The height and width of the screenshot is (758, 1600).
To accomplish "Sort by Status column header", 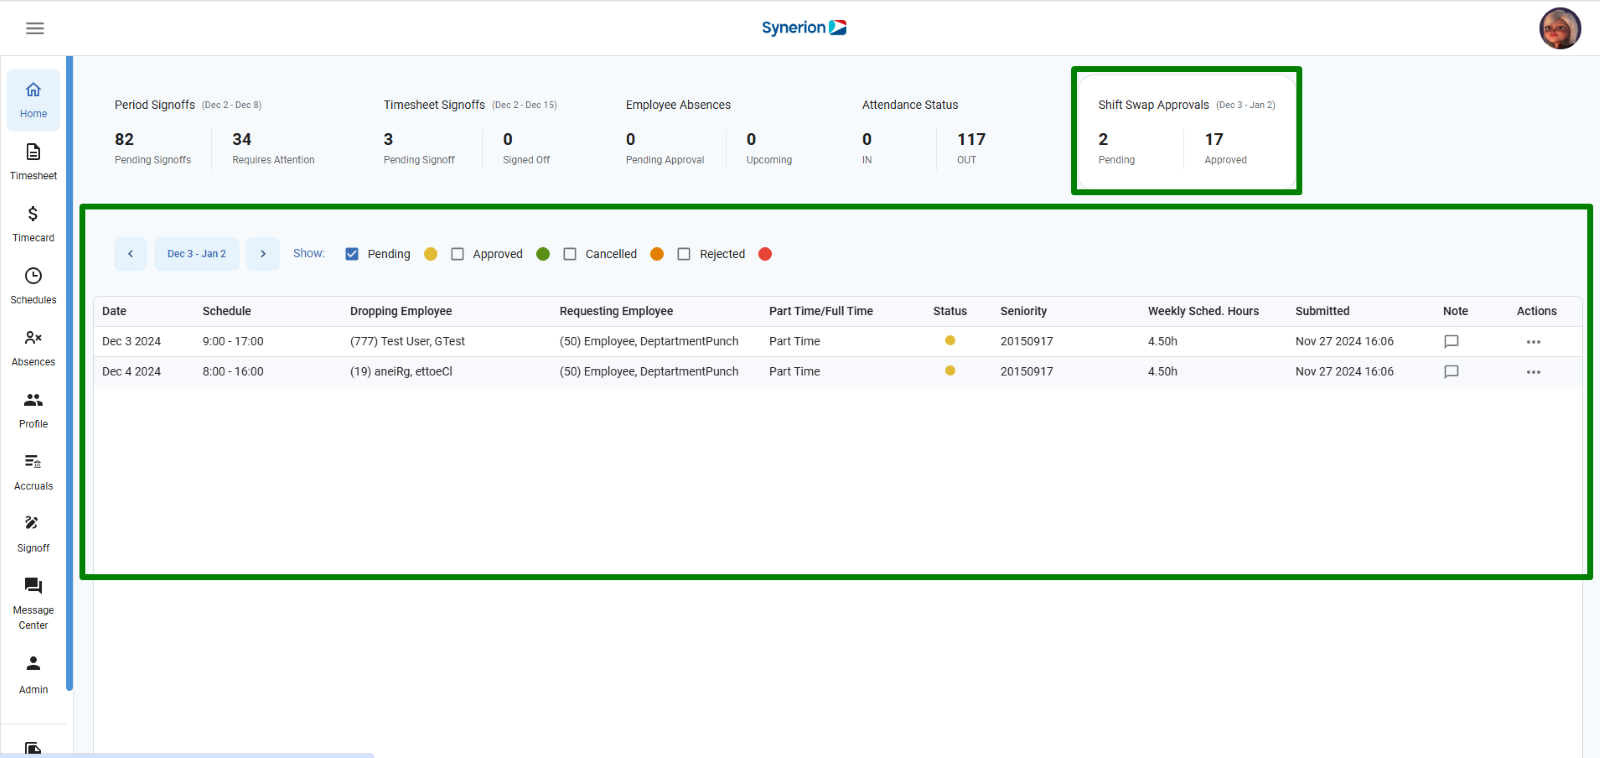I will [950, 311].
